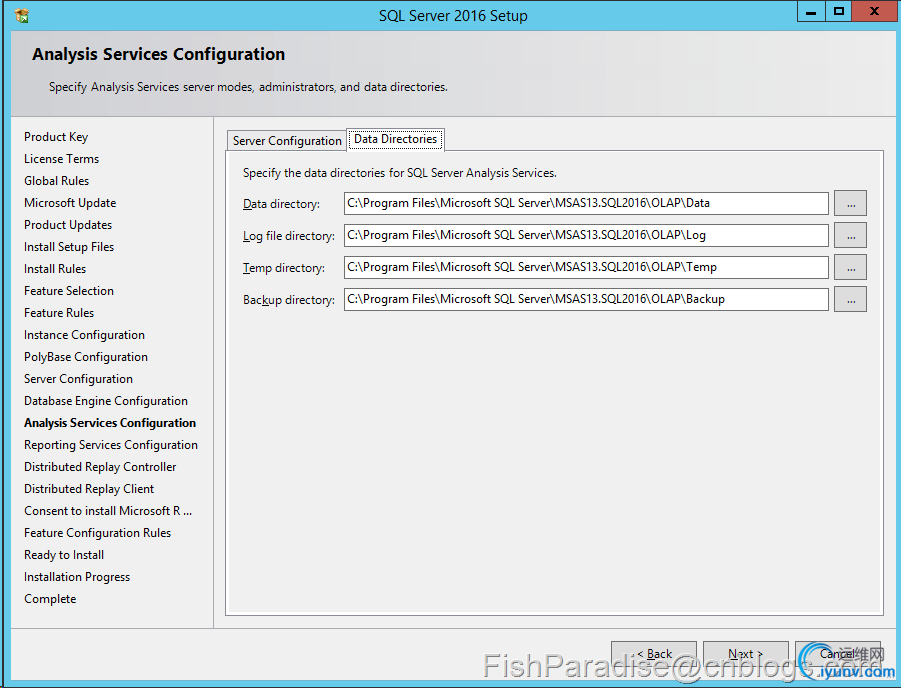Browse for the Log file directory folder
This screenshot has height=688, width=901.
coord(850,236)
